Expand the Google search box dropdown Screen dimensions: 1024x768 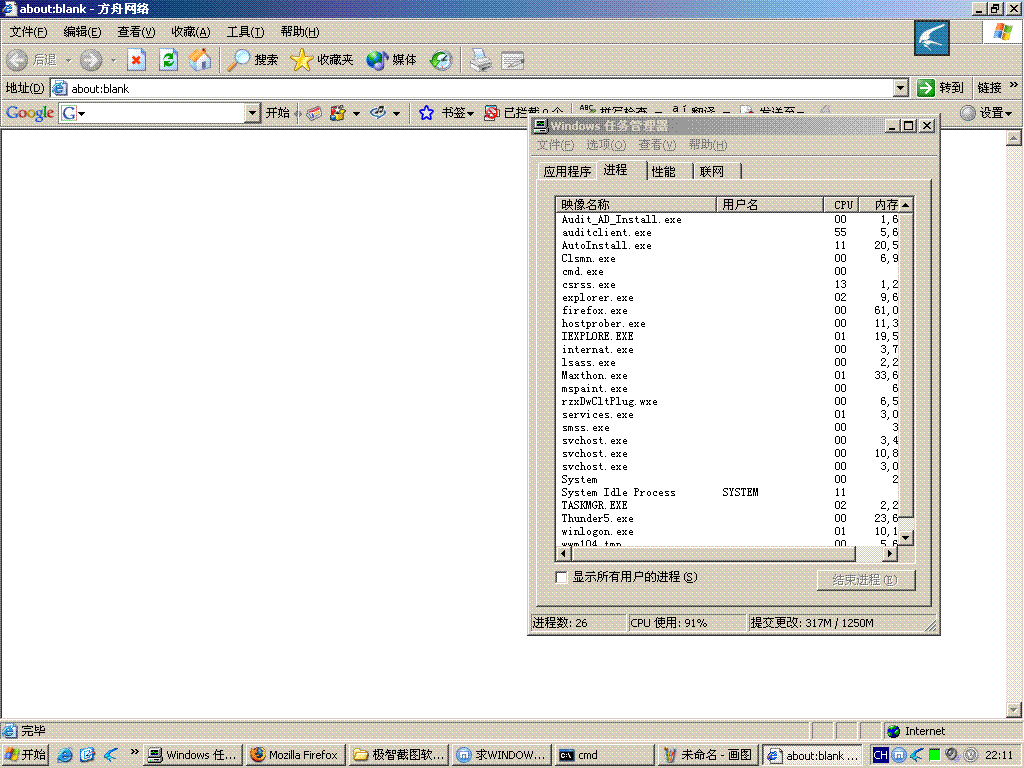[253, 113]
